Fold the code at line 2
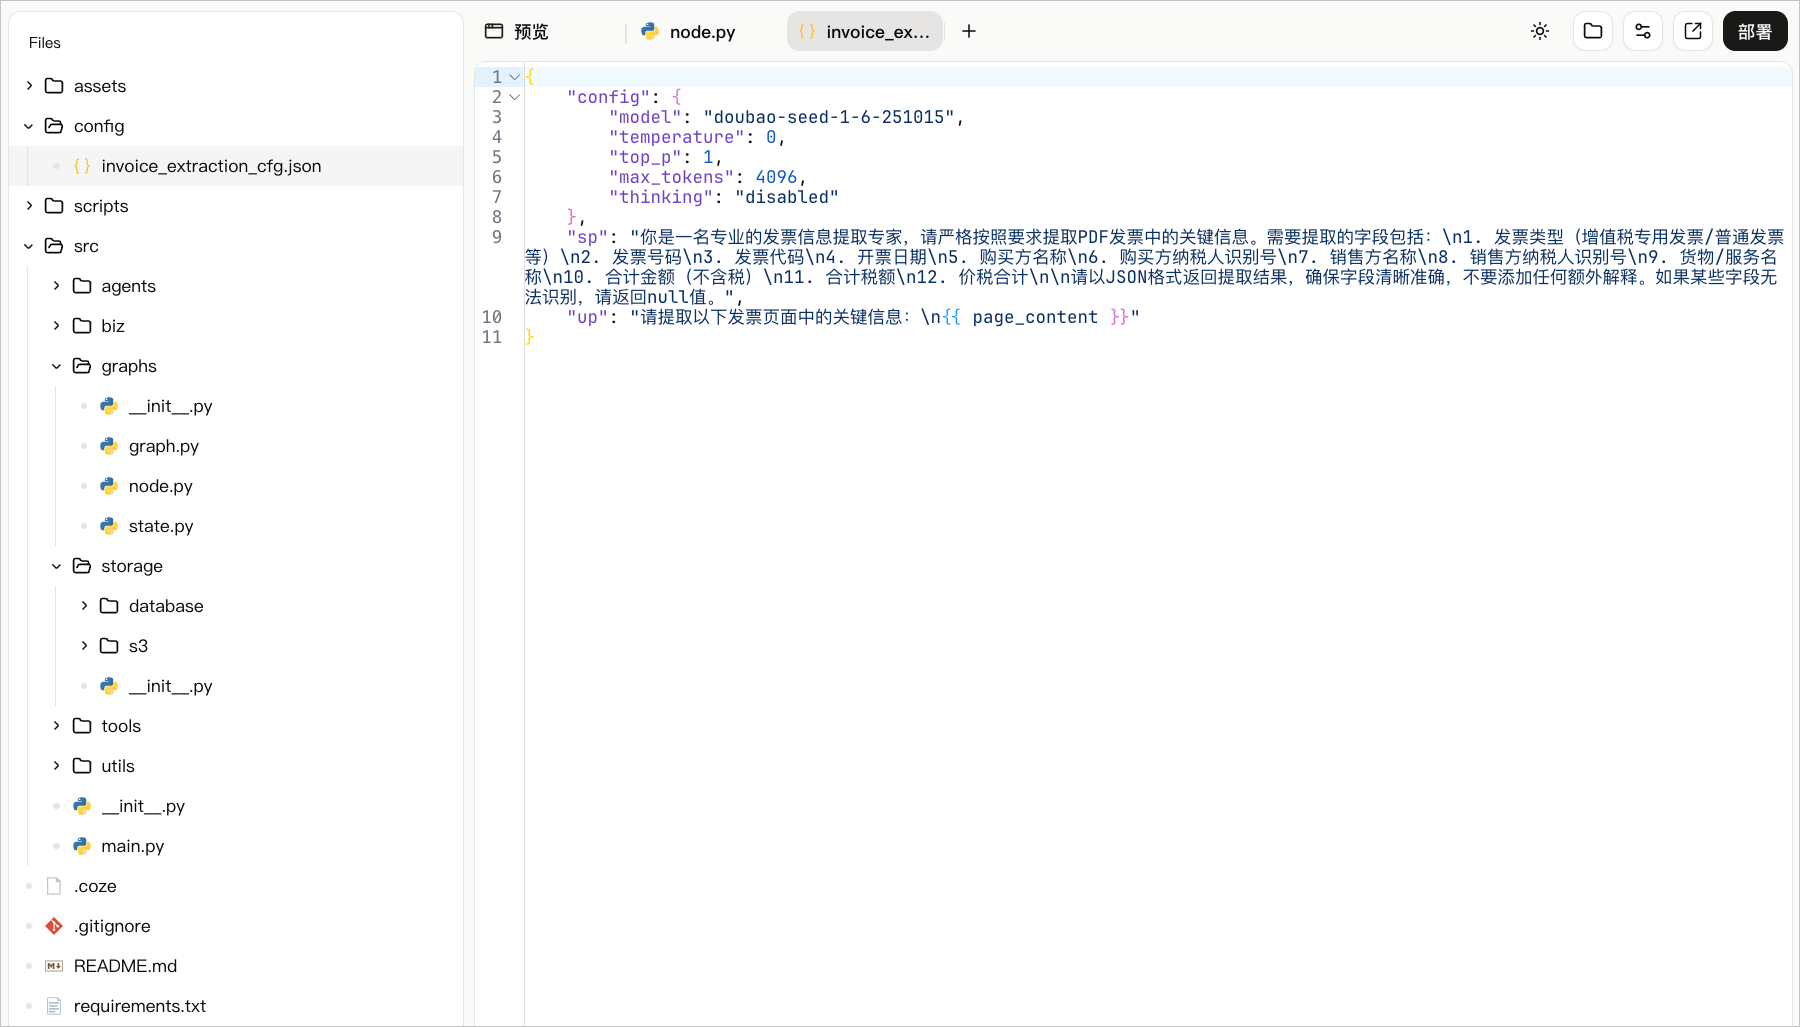Image resolution: width=1800 pixels, height=1027 pixels. pyautogui.click(x=514, y=97)
